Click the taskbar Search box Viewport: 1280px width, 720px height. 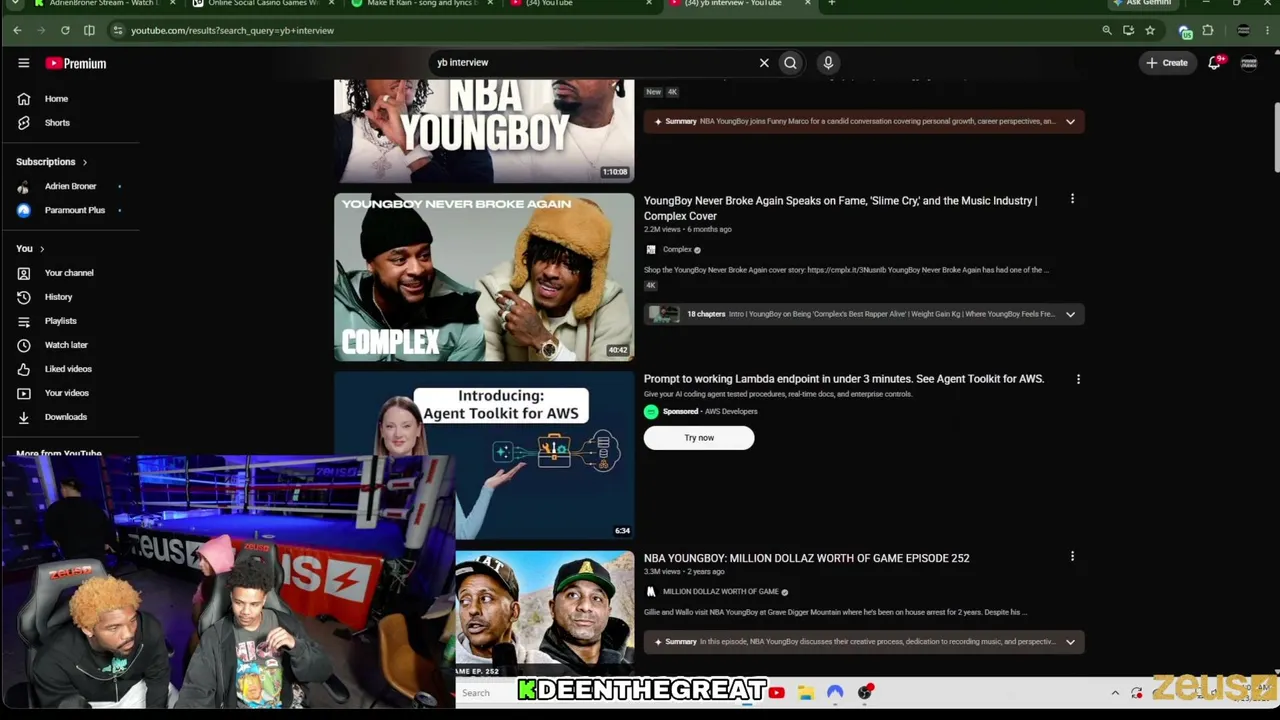(x=486, y=692)
